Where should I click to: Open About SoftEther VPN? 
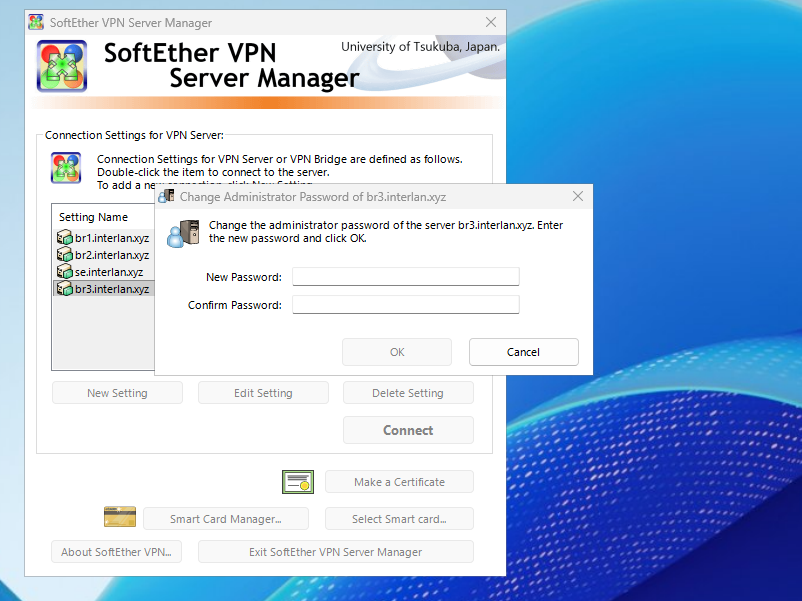116,552
